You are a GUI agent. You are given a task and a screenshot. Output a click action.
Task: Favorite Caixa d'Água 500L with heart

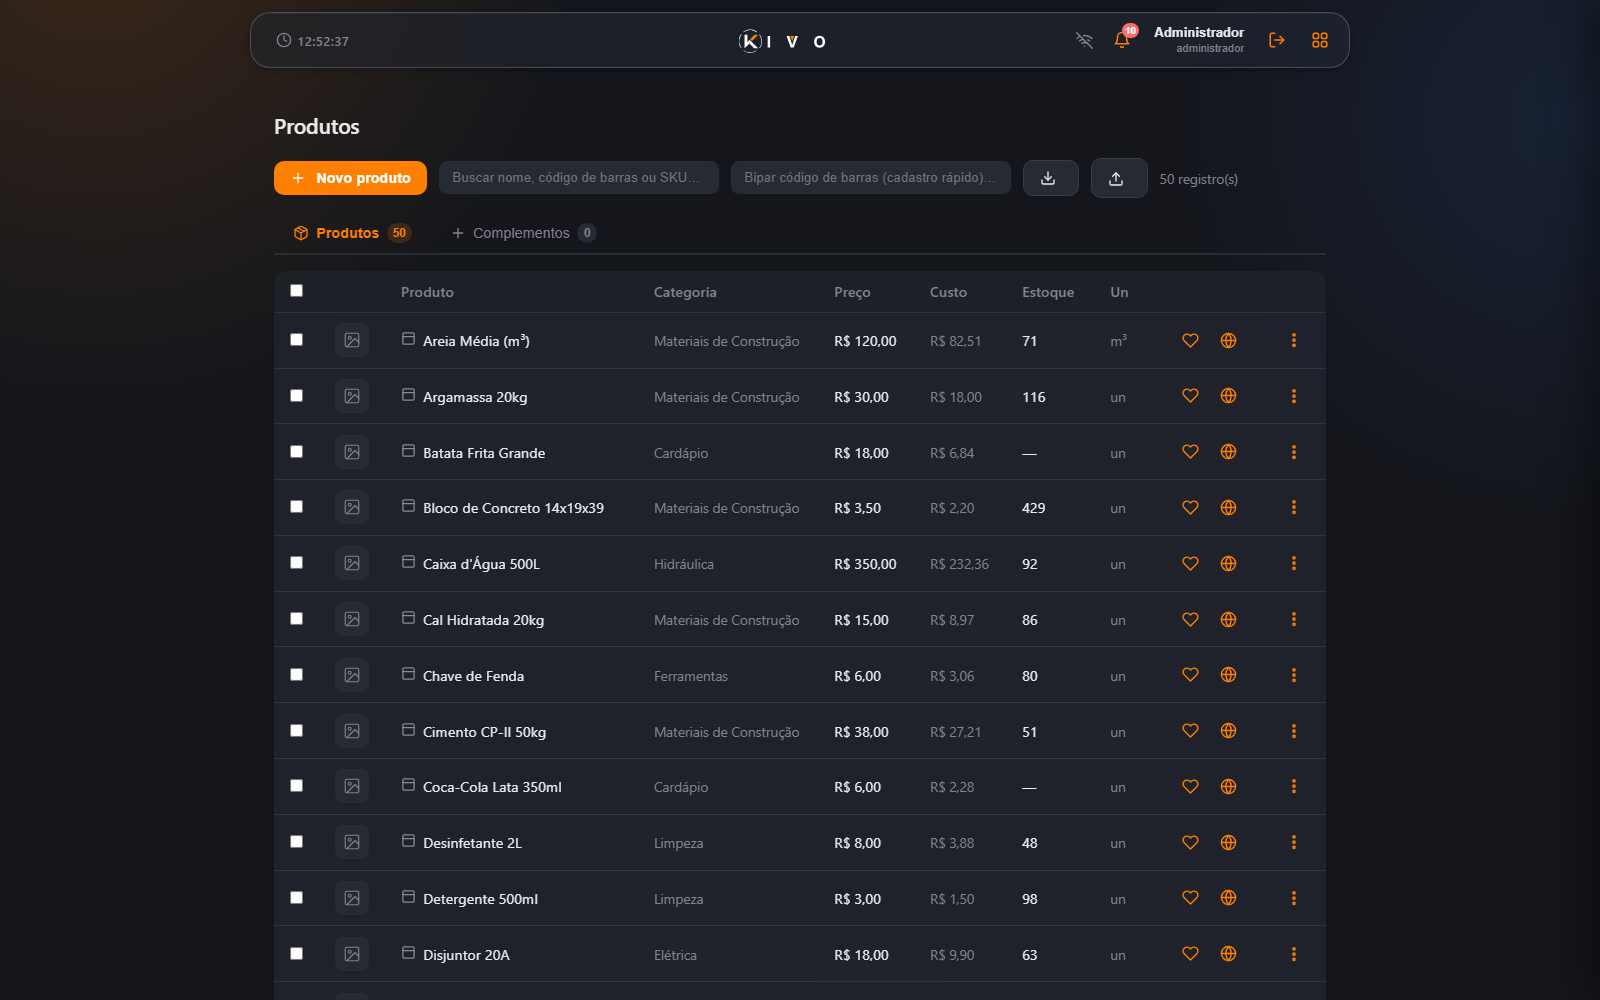pyautogui.click(x=1190, y=563)
